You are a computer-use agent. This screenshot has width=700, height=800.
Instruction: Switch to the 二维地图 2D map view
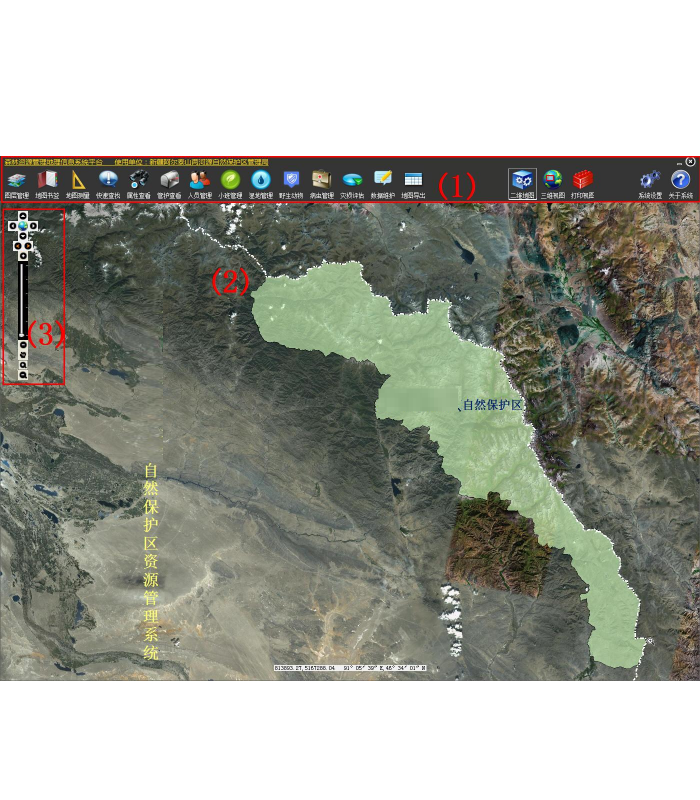tap(522, 181)
